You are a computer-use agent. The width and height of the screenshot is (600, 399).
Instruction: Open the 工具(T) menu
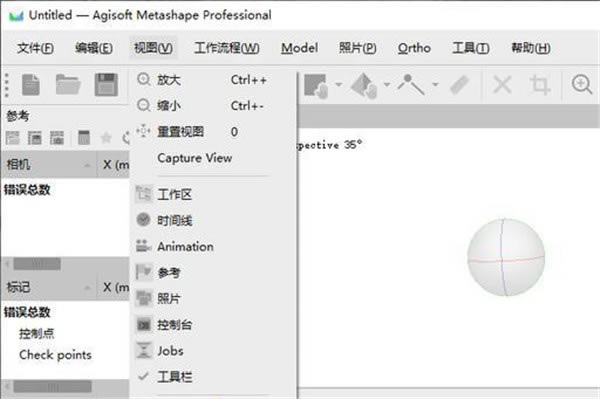point(471,48)
